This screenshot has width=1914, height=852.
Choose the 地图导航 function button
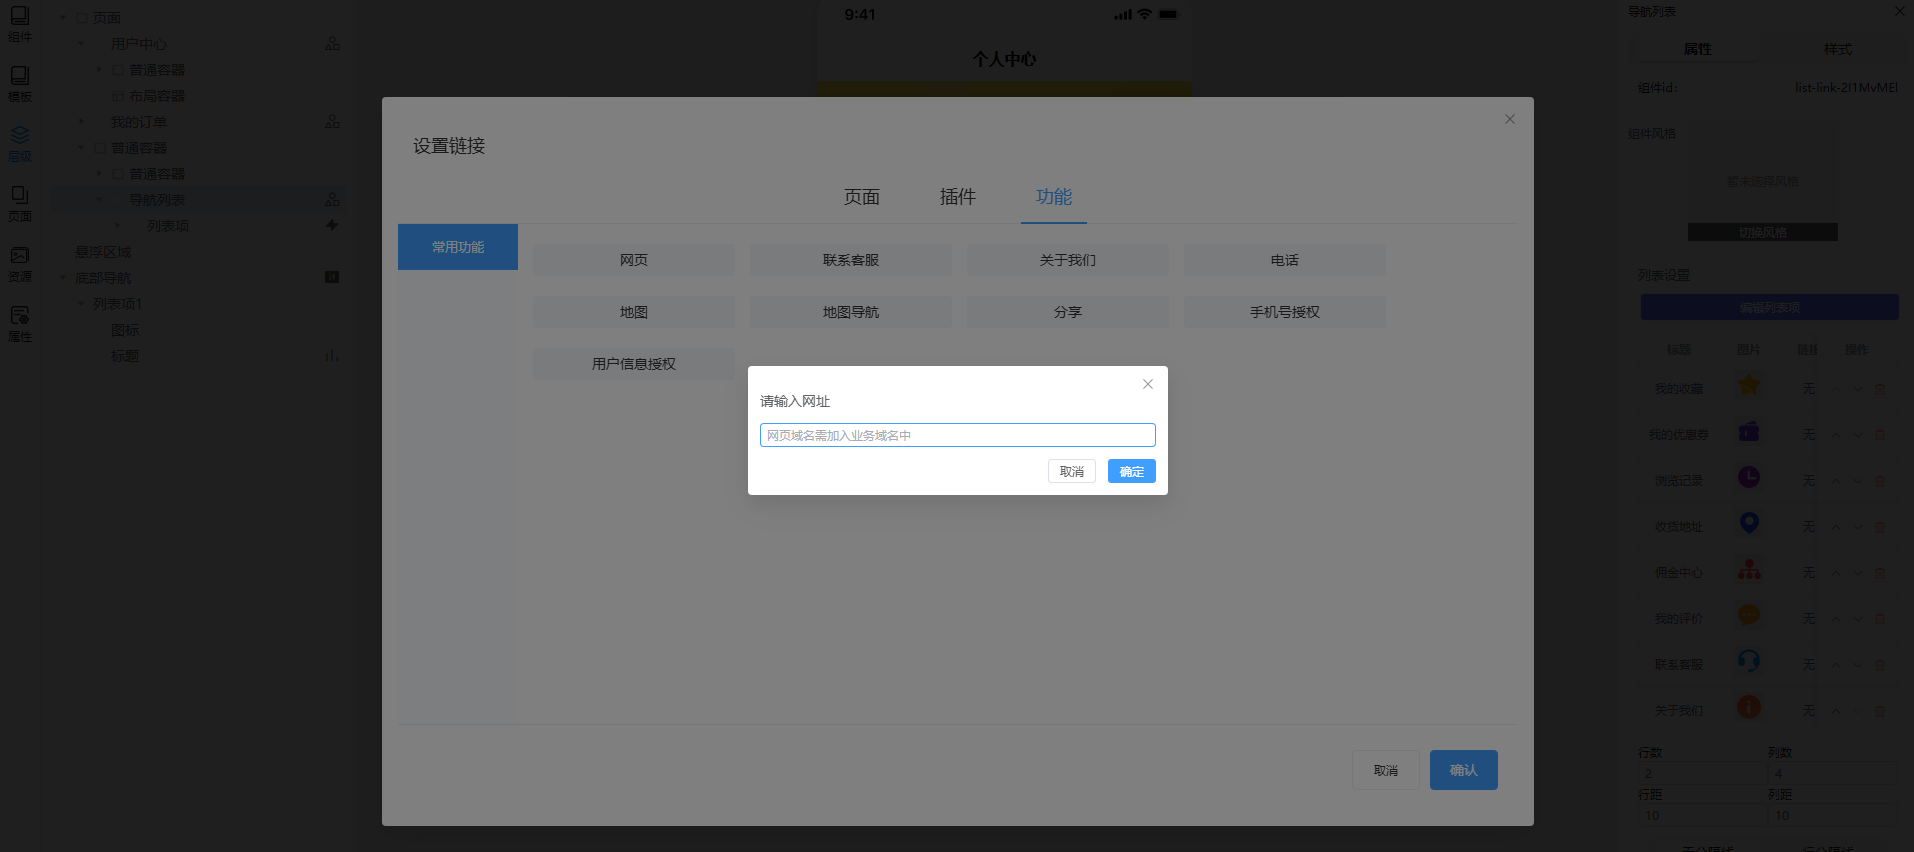851,312
